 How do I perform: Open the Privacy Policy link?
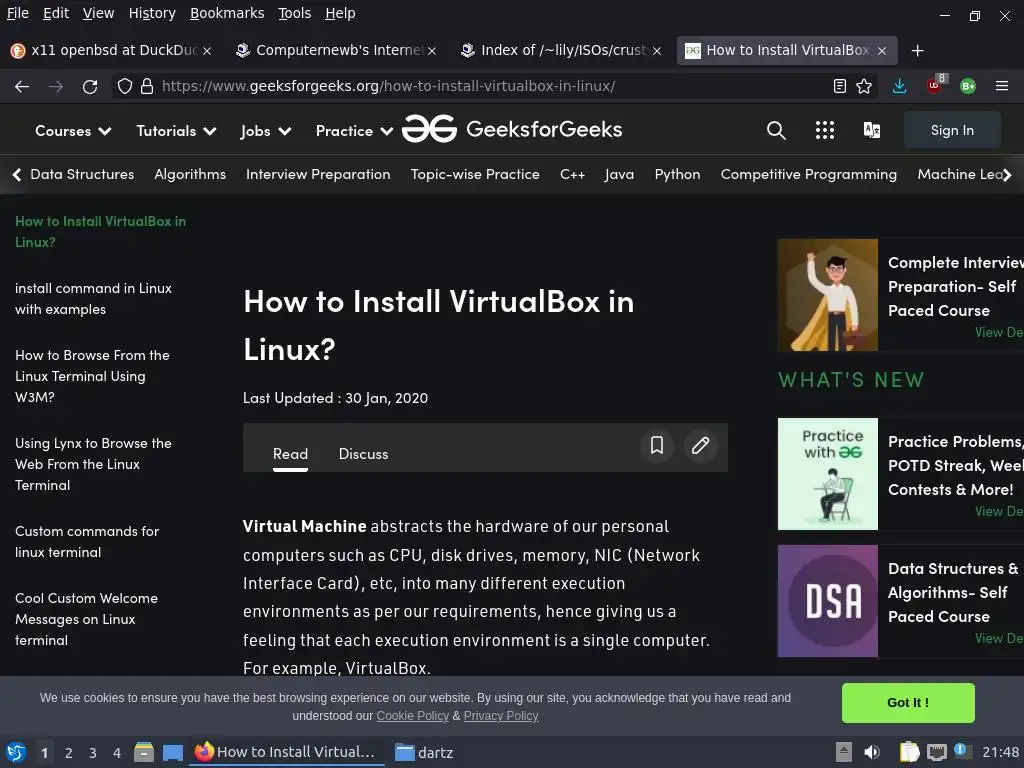click(x=501, y=716)
